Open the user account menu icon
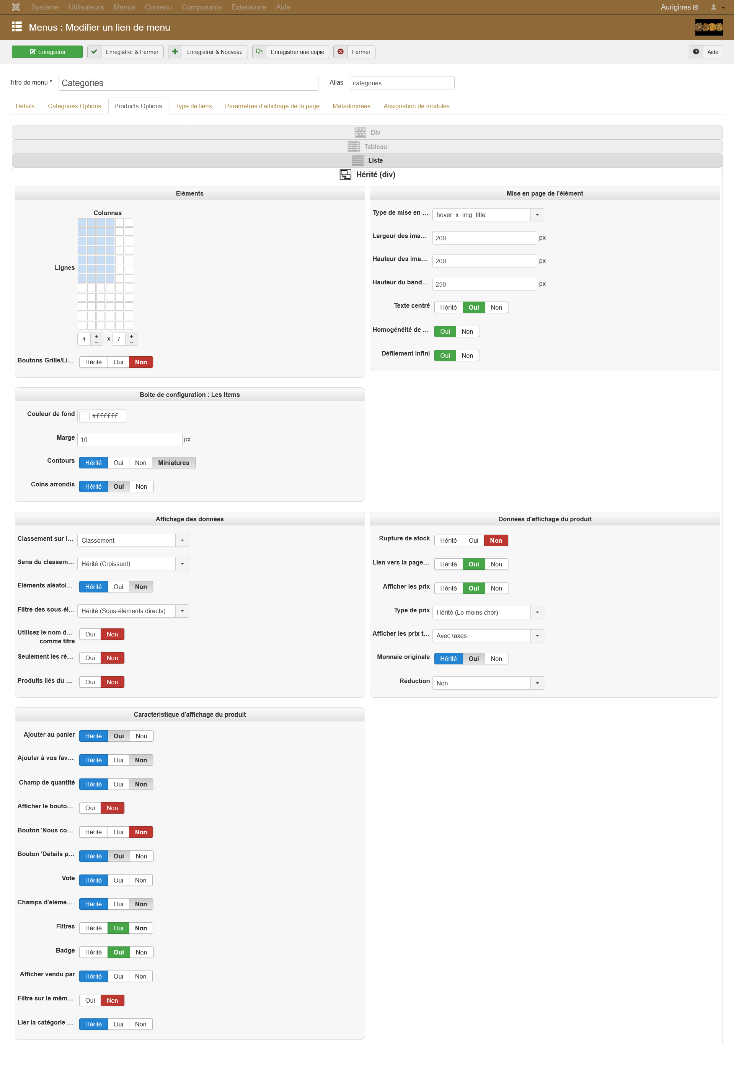This screenshot has width=734, height=1080. tap(714, 7)
